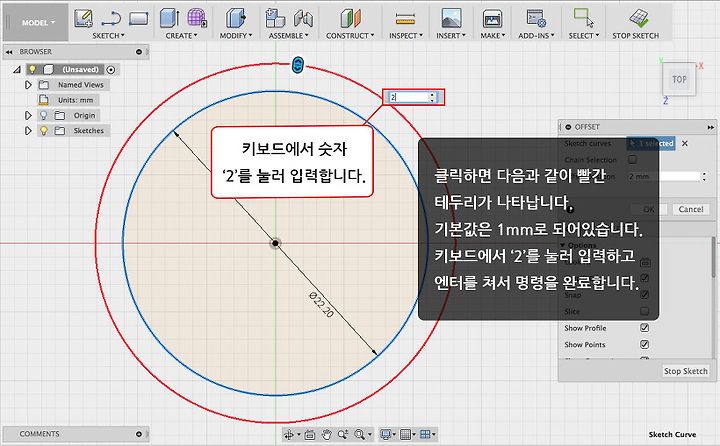The width and height of the screenshot is (720, 446).
Task: Click the Scripts and Add-Ins icon
Action: click(x=536, y=19)
